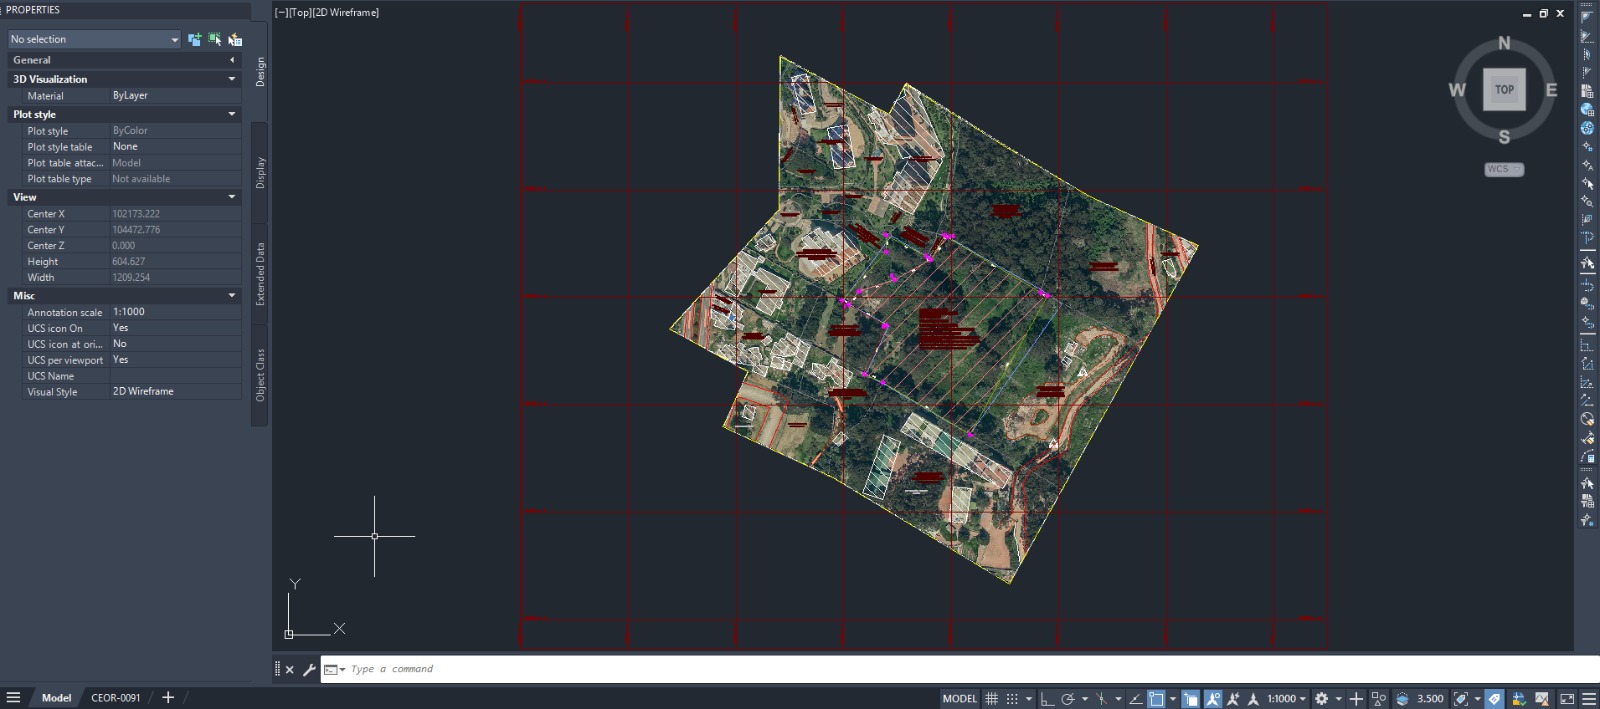1600x709 pixels.
Task: Add a new layout with plus button
Action: (168, 697)
